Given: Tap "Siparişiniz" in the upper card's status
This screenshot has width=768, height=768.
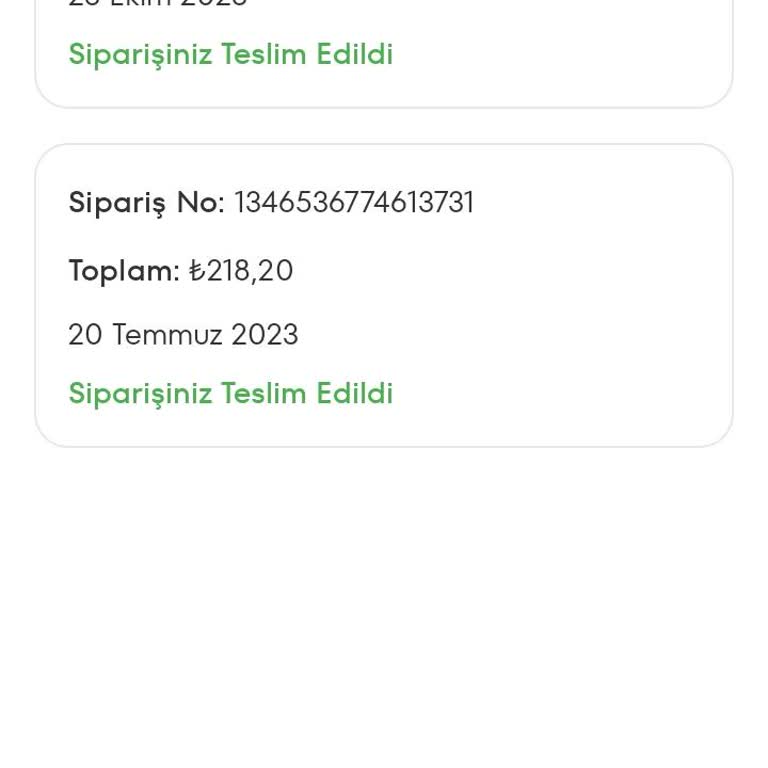Looking at the screenshot, I should coord(140,54).
